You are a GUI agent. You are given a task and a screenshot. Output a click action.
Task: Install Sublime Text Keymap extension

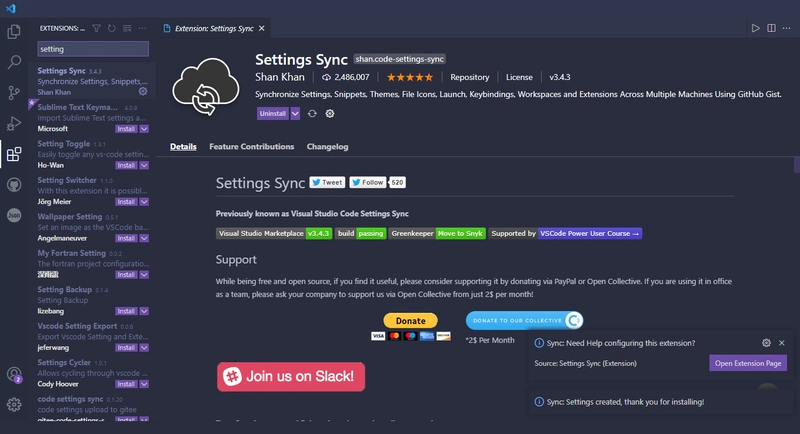click(x=126, y=129)
